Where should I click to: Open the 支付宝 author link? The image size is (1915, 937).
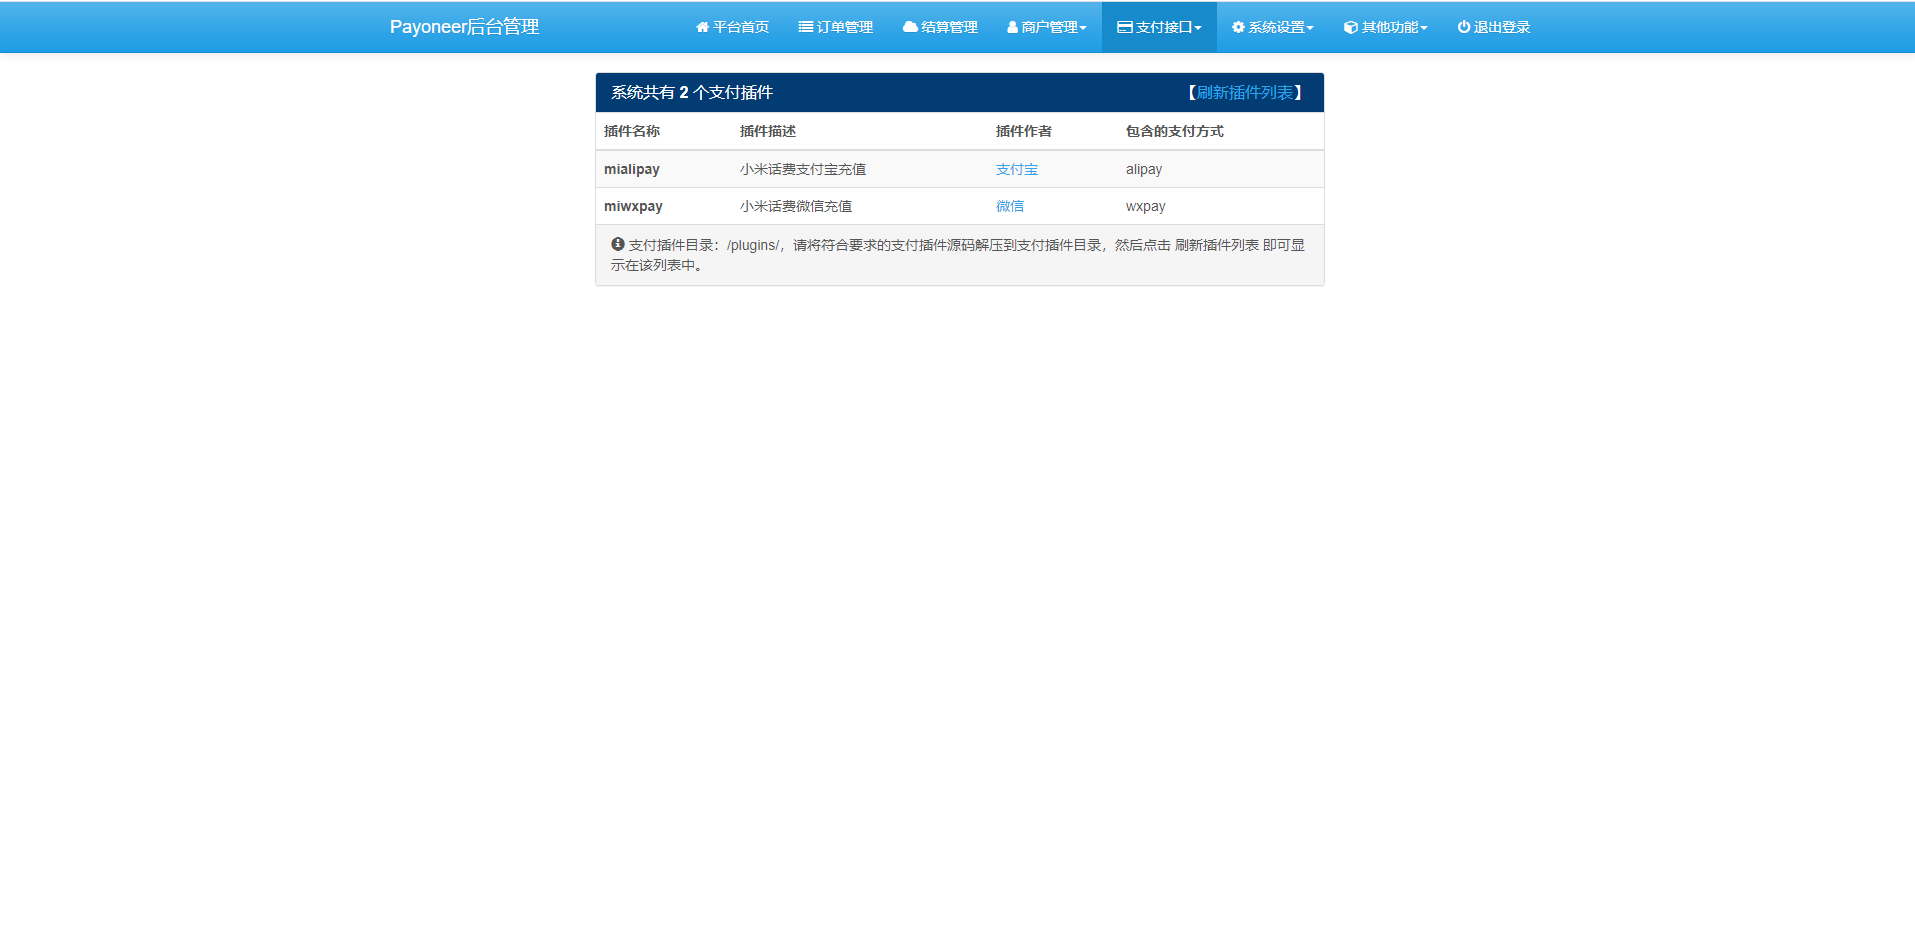pos(1016,169)
